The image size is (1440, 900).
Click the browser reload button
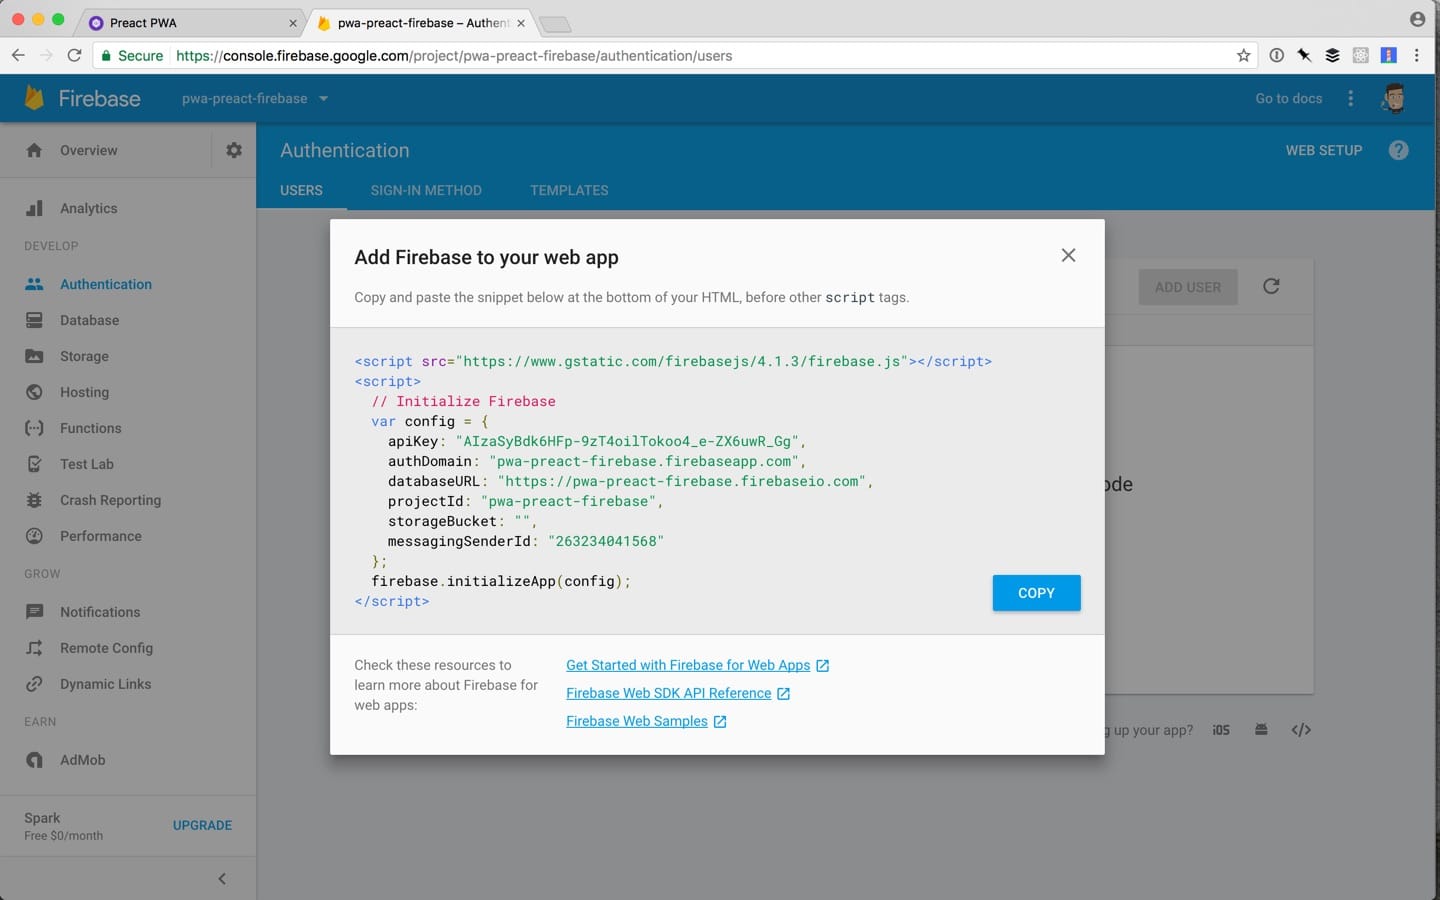coord(74,55)
